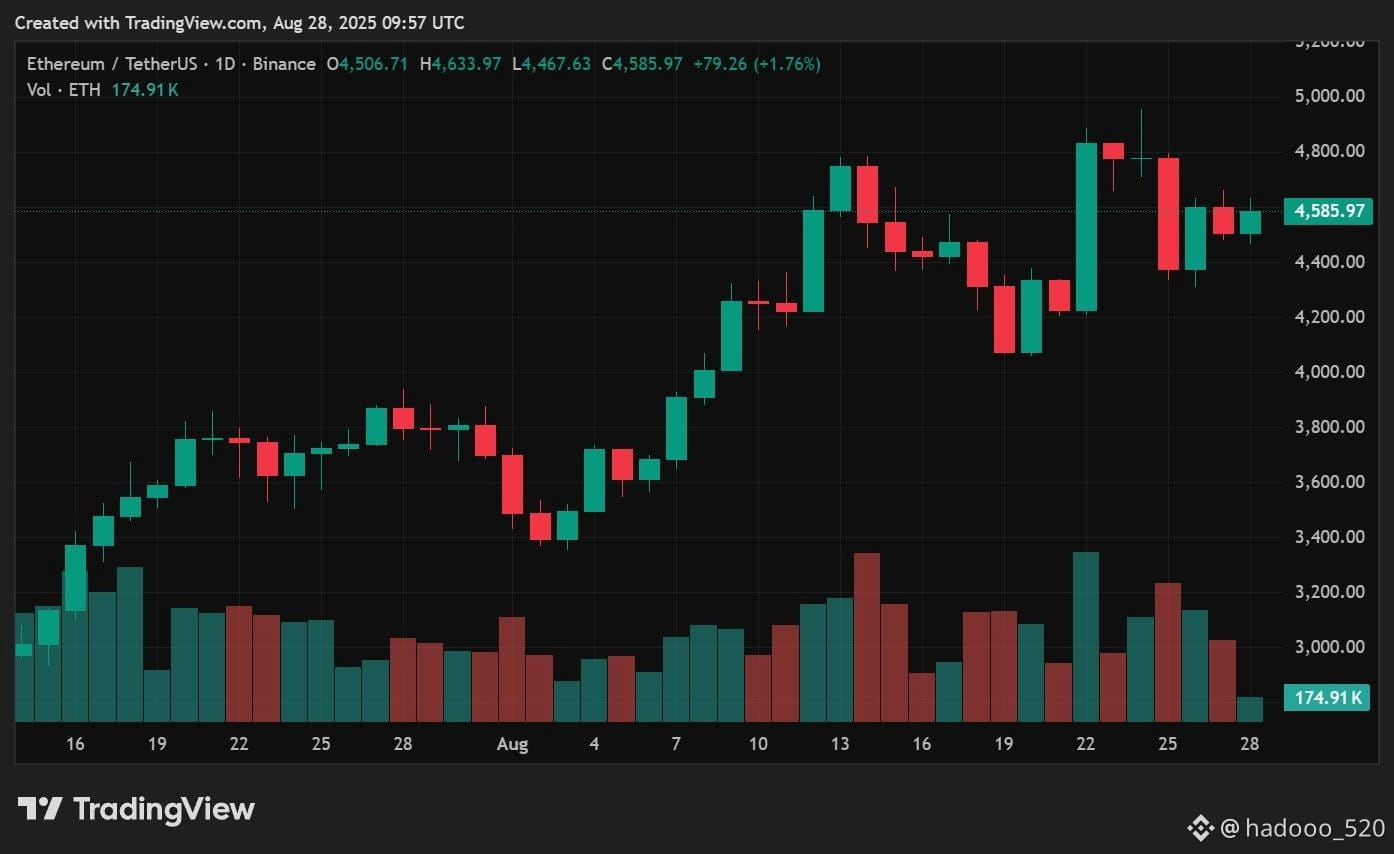The image size is (1394, 854).
Task: Click the green 174.91 K volume tag
Action: tap(1329, 698)
